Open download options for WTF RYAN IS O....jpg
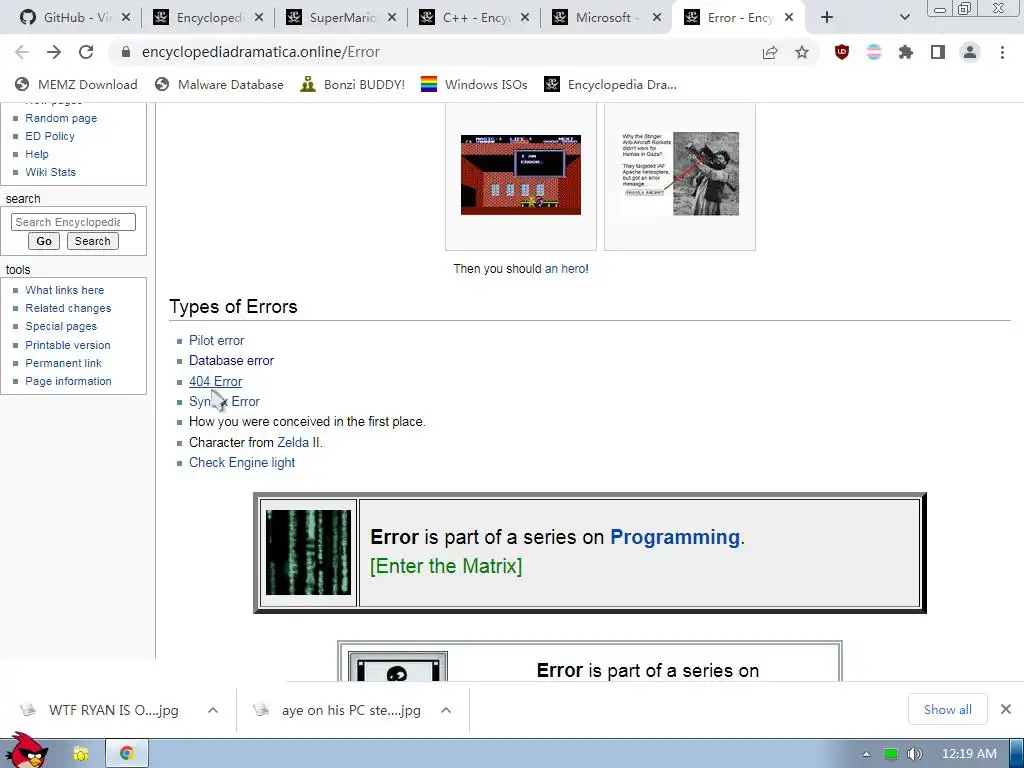This screenshot has height=768, width=1024. click(x=213, y=710)
